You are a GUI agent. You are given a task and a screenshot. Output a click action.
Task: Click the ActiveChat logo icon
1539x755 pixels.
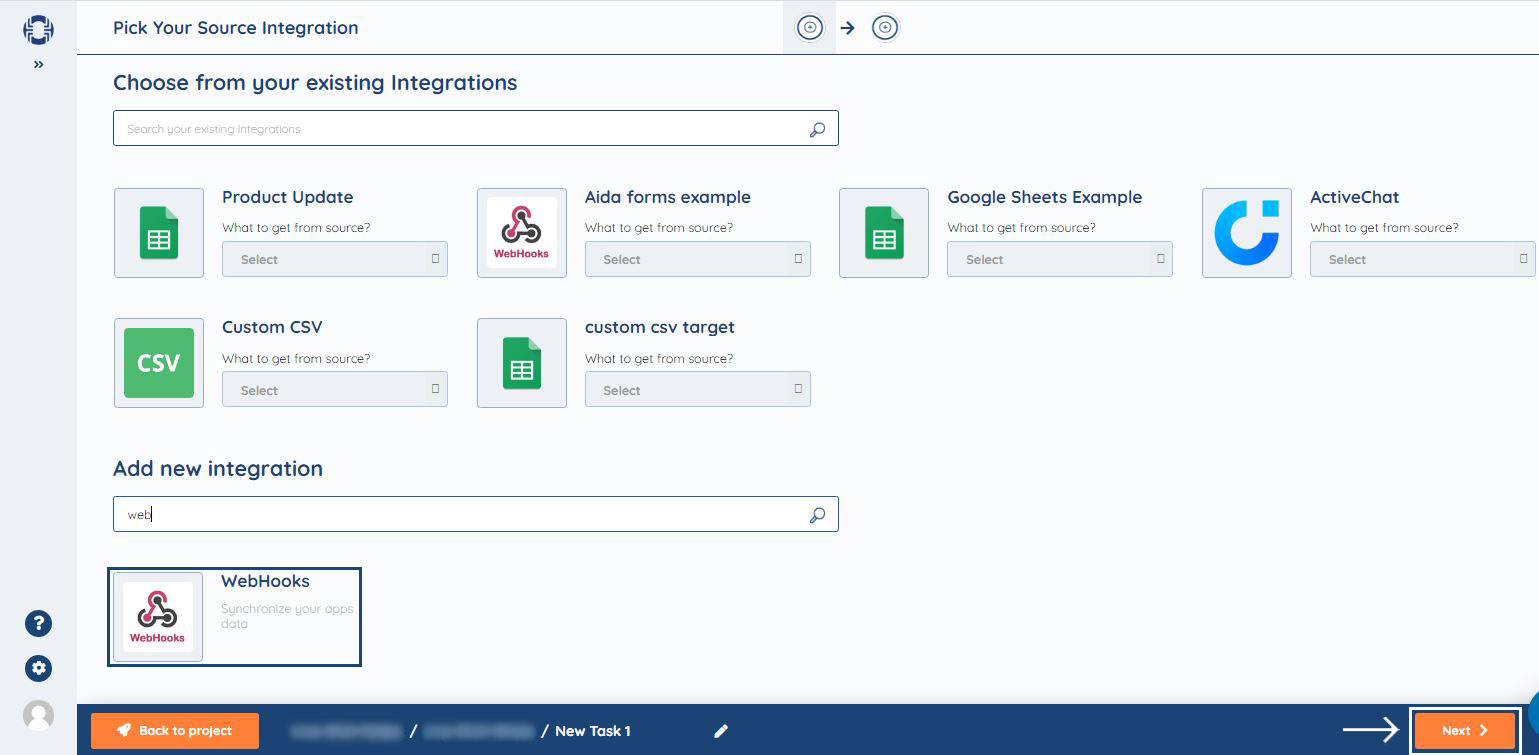click(x=1247, y=233)
